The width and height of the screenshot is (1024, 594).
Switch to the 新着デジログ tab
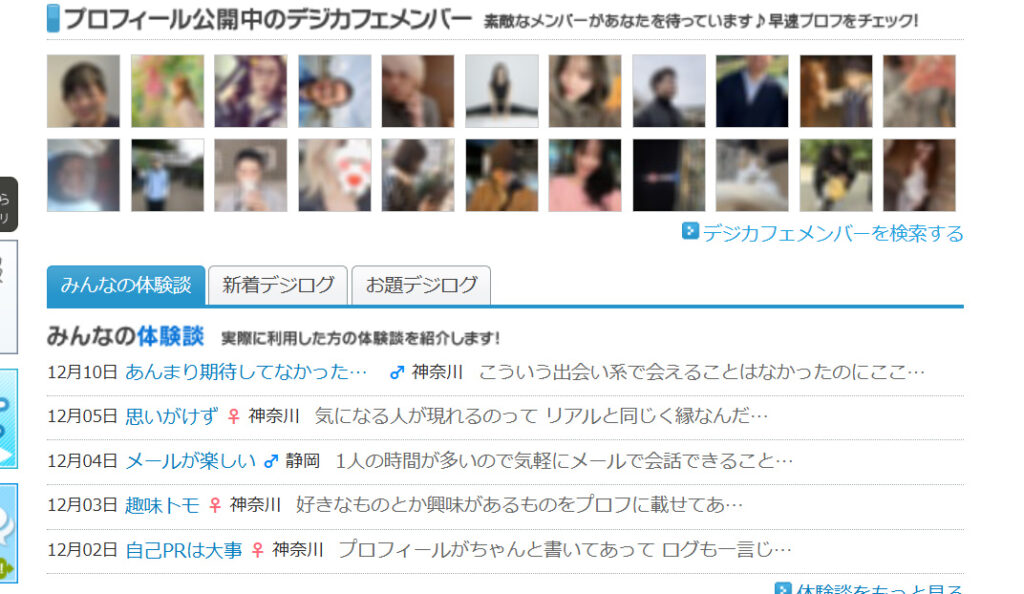click(x=278, y=285)
